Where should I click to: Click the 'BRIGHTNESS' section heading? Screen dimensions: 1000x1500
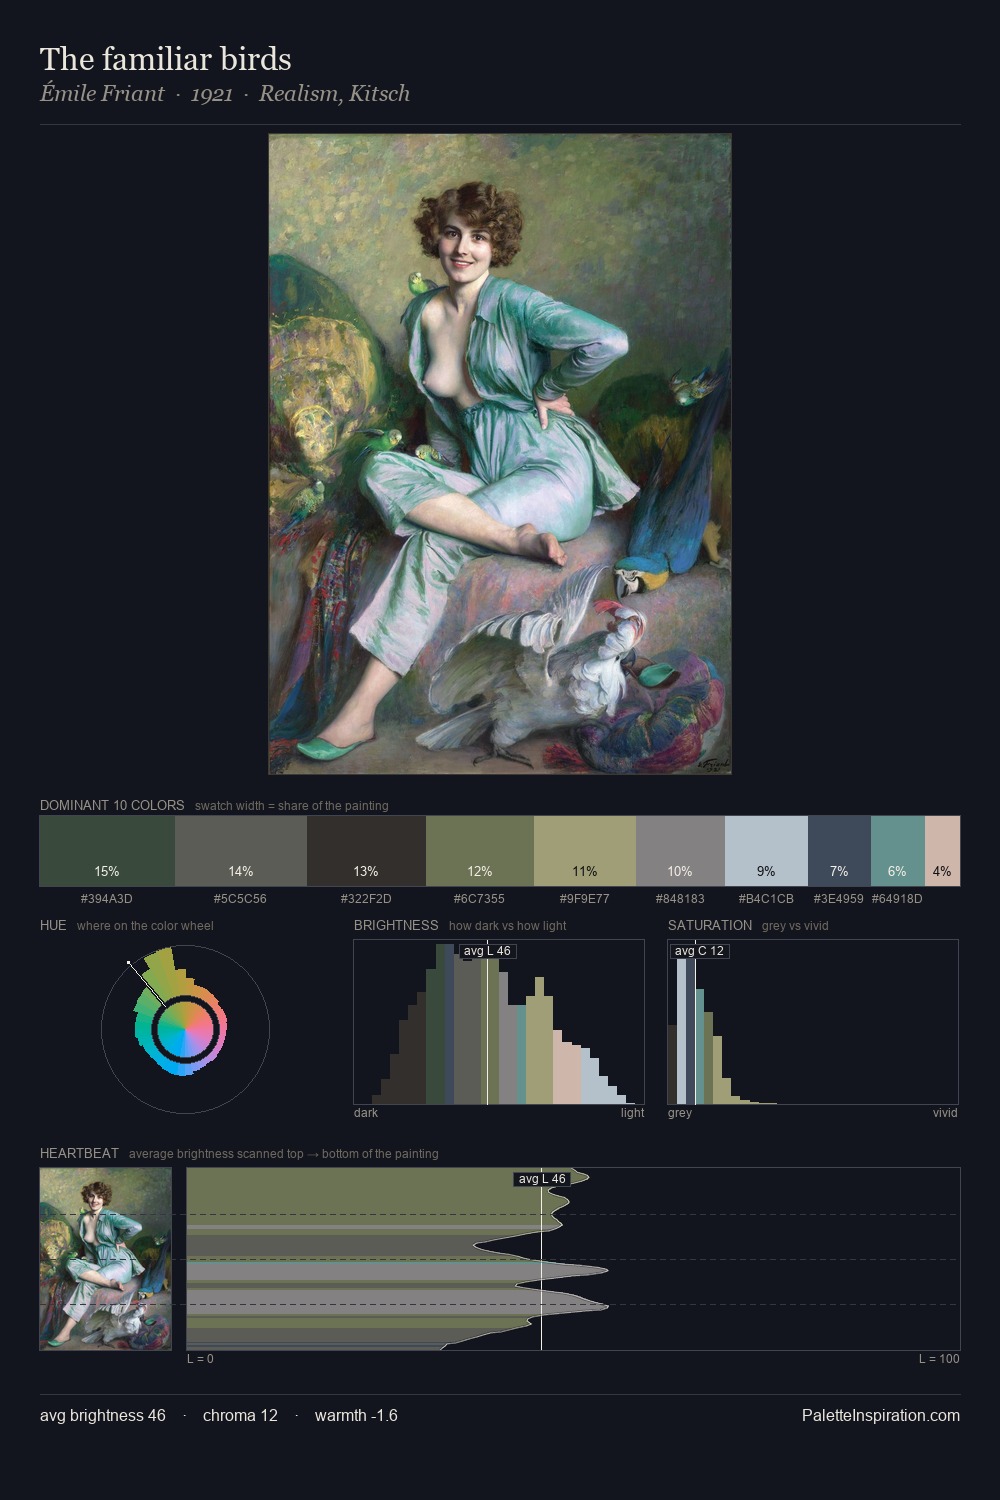(x=396, y=925)
